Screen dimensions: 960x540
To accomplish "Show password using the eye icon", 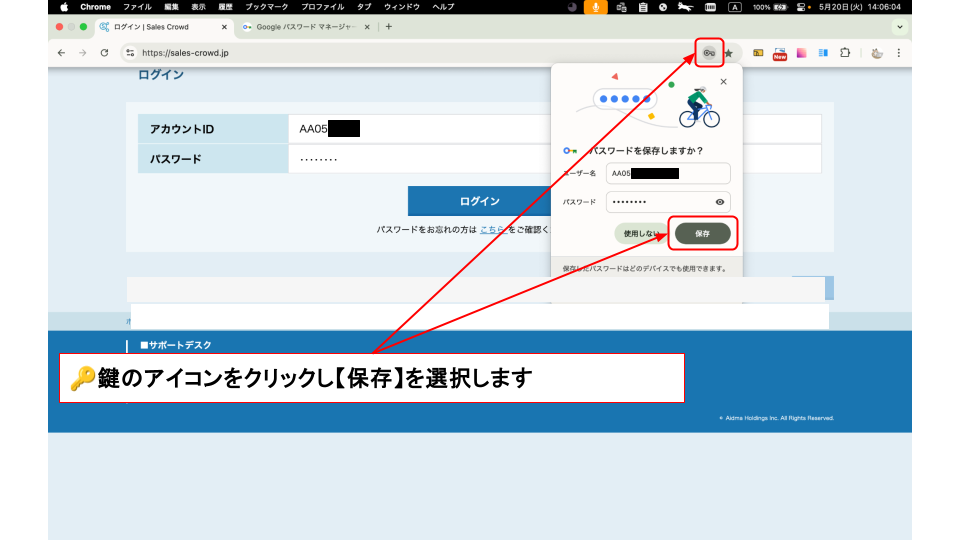I will 720,202.
